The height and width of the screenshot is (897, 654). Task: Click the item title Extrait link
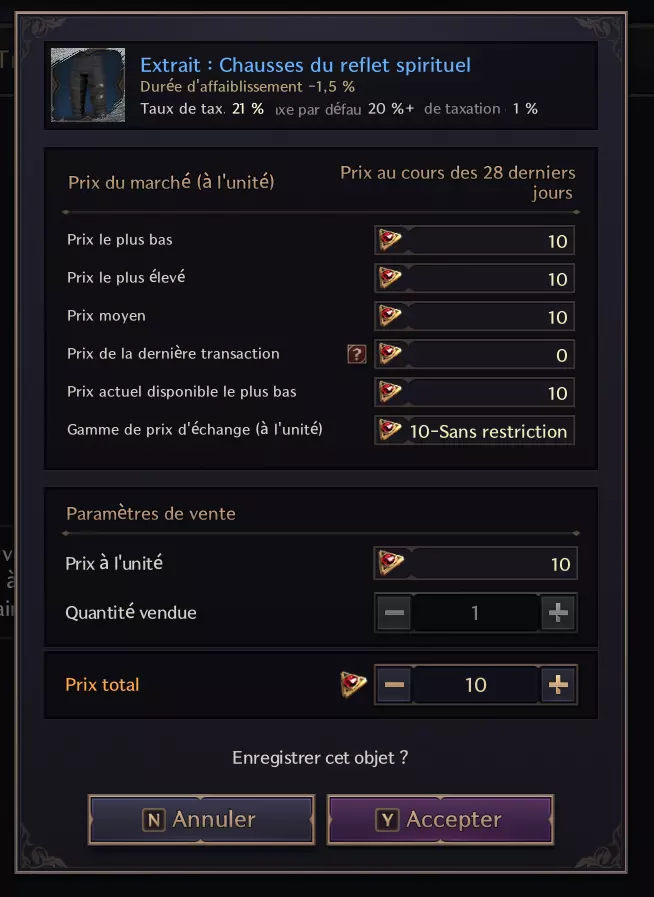(x=305, y=65)
